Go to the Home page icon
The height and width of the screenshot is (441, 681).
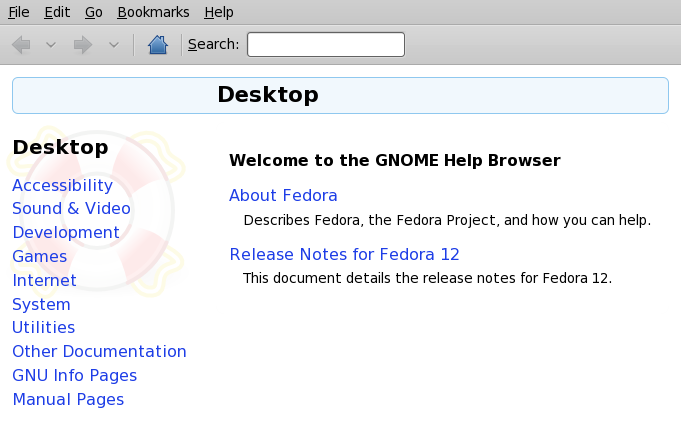tap(158, 45)
